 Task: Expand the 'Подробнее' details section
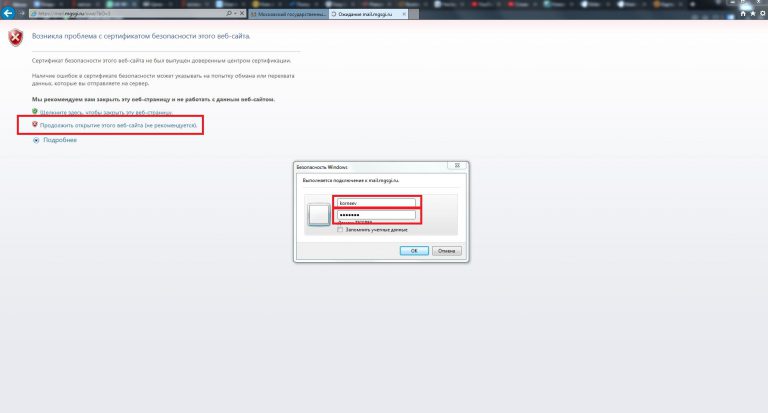coord(59,140)
